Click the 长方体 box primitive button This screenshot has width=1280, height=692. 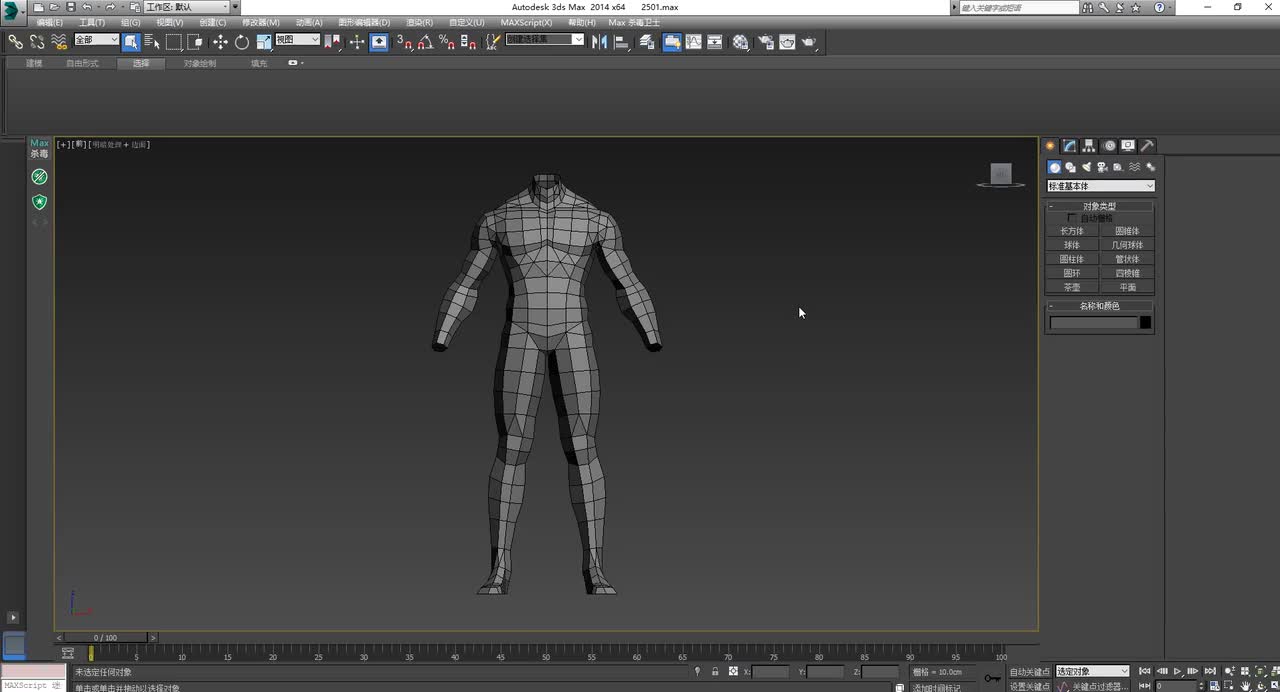click(x=1072, y=231)
